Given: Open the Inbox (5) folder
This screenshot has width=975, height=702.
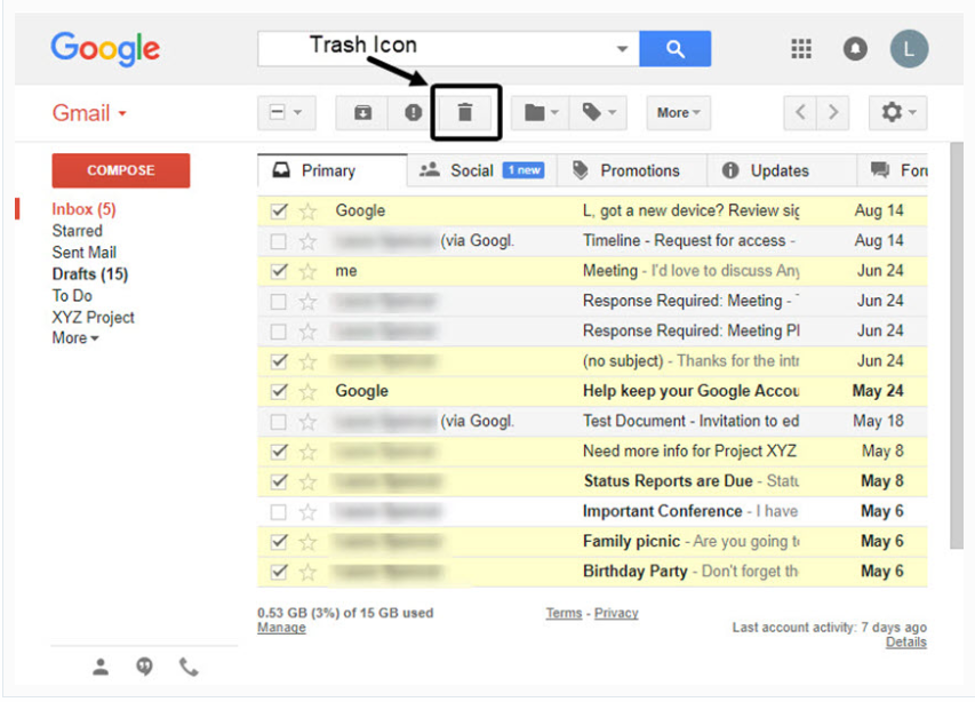Looking at the screenshot, I should (84, 209).
